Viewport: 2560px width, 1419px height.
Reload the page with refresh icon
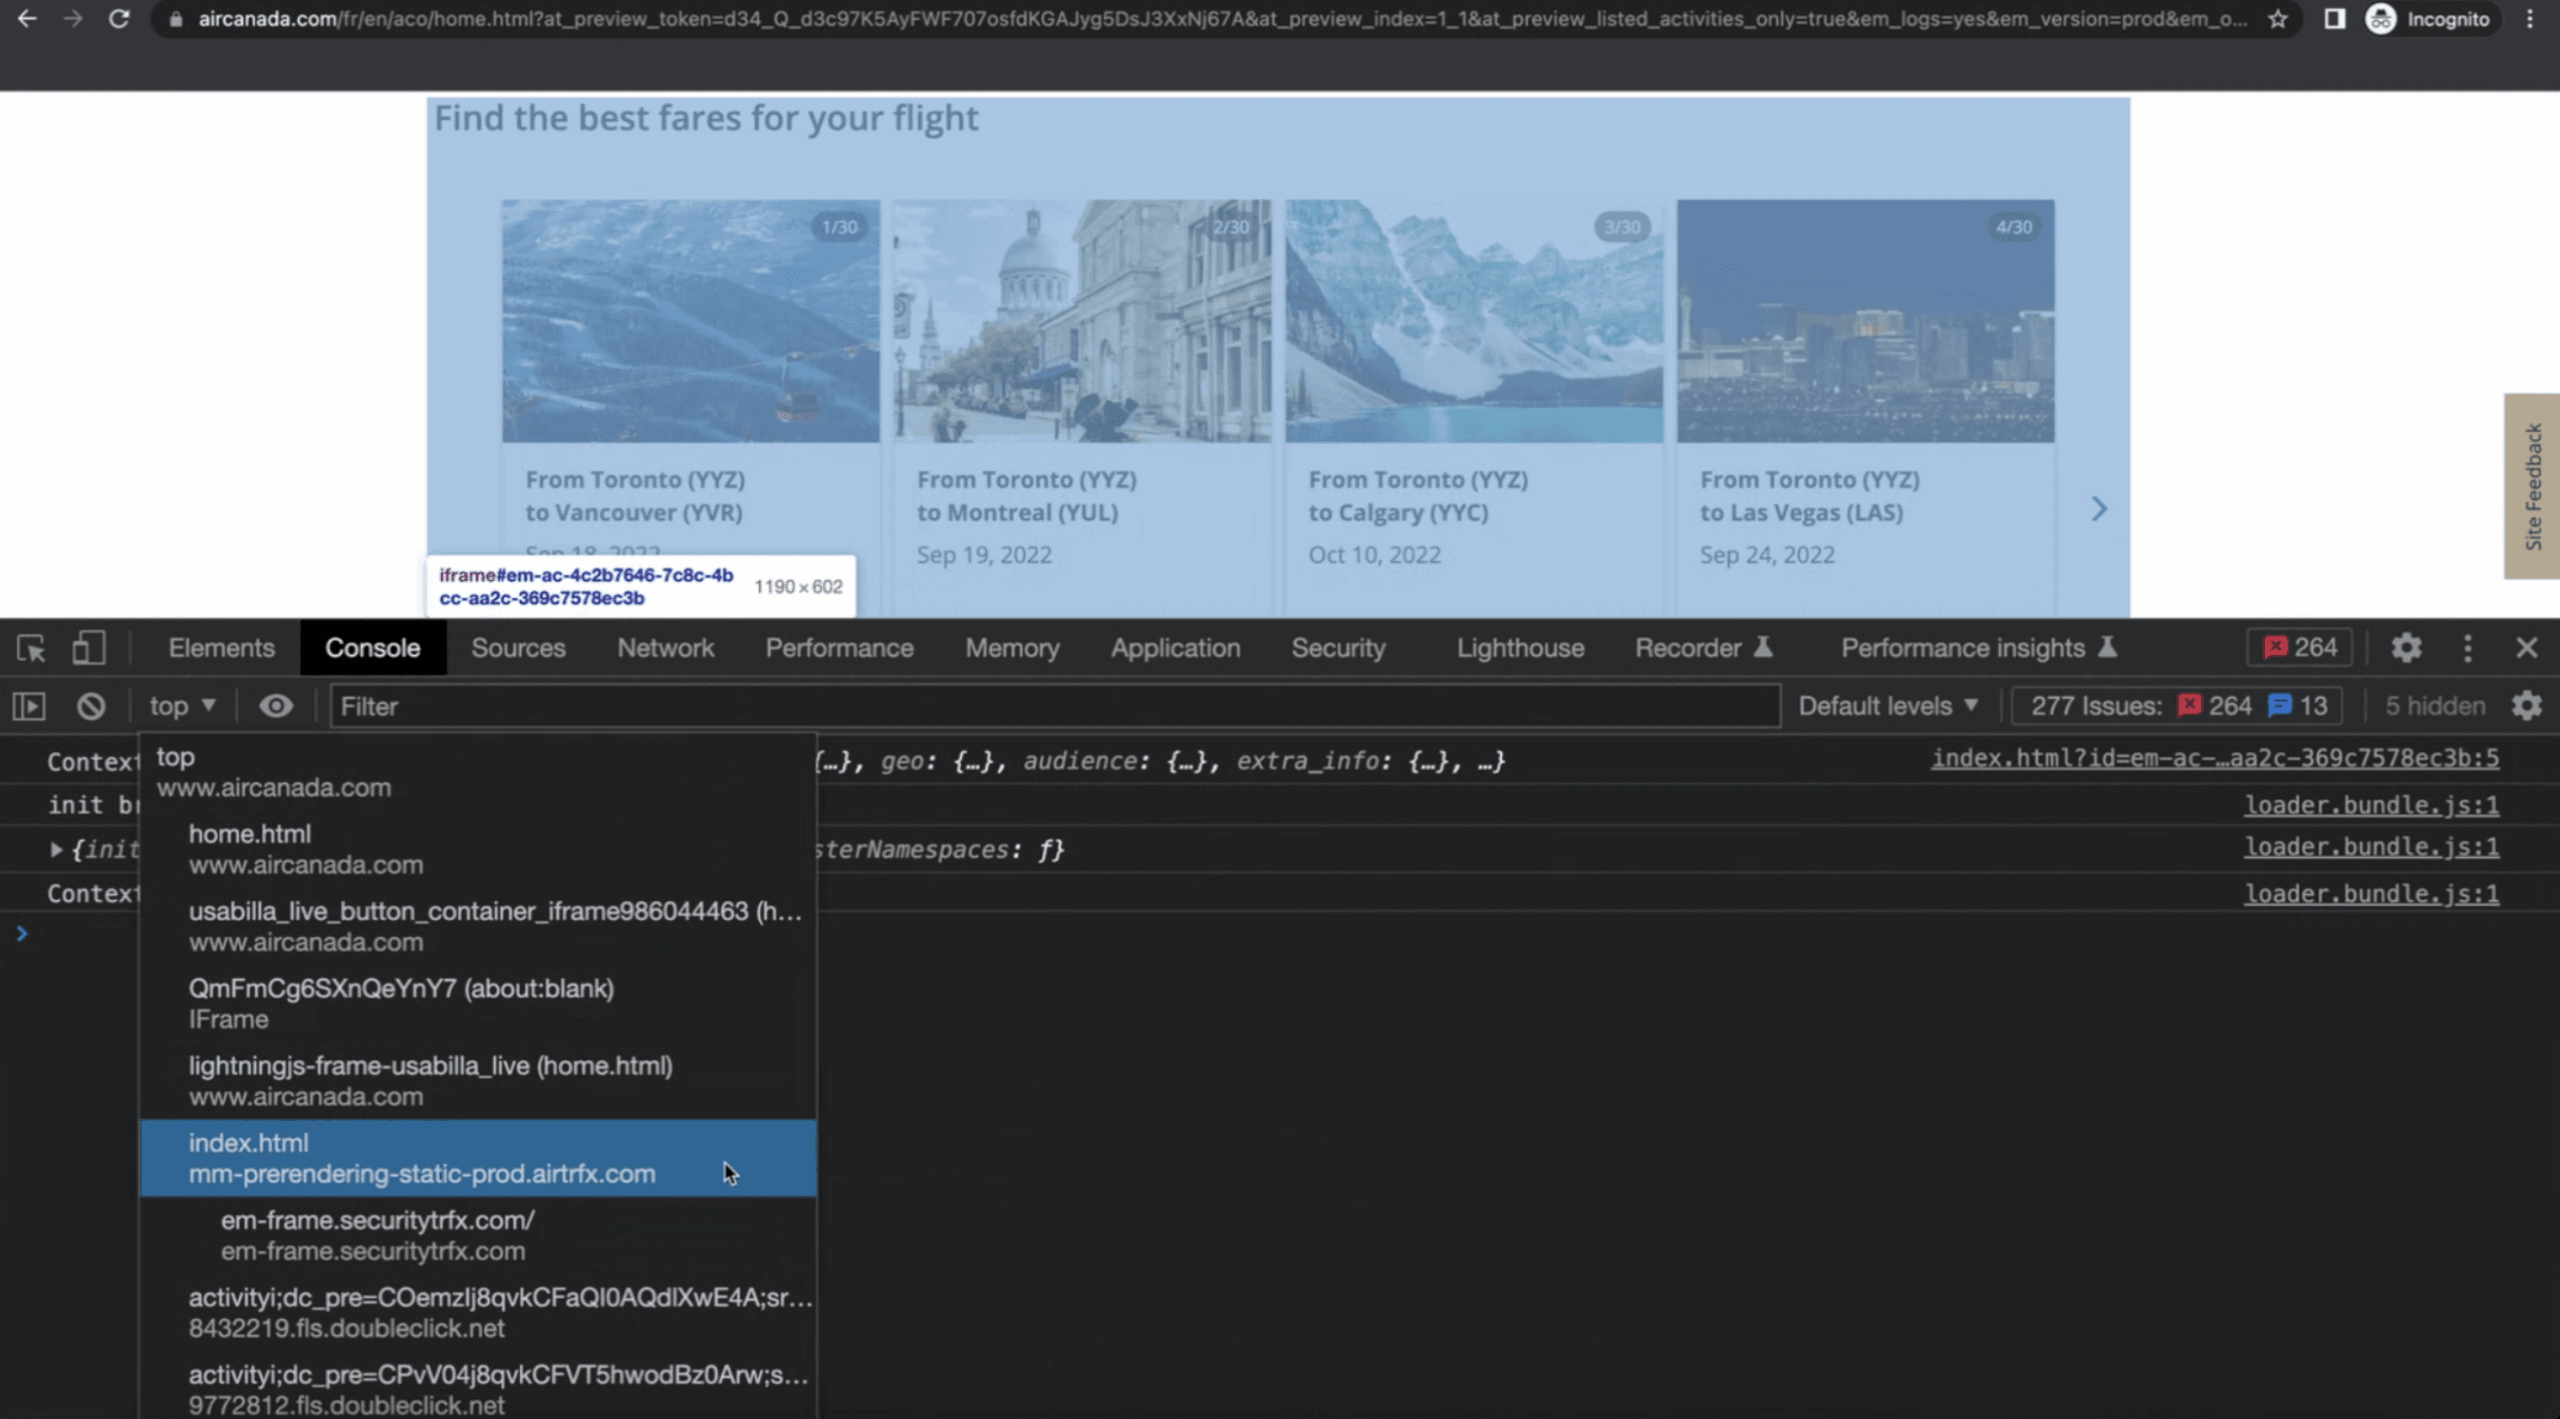click(x=119, y=18)
